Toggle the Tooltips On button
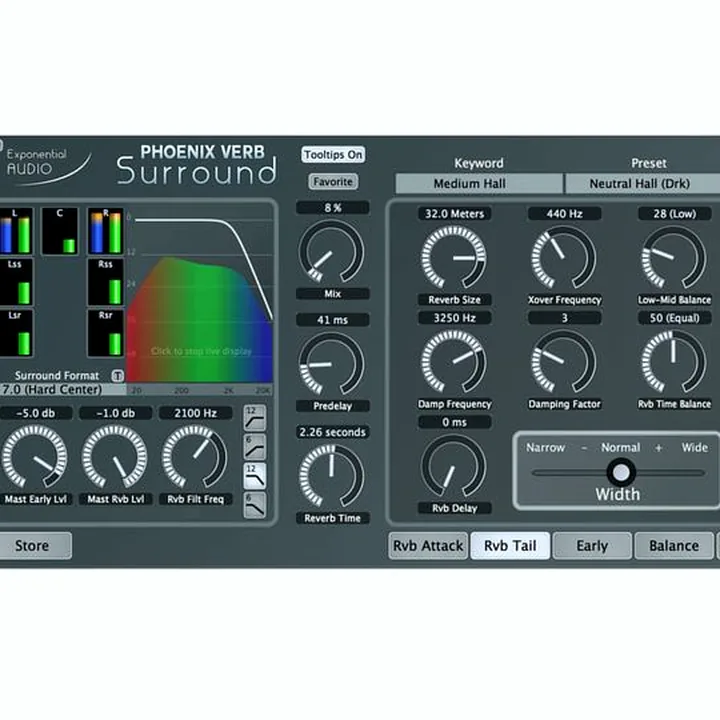Screen dimensions: 720x720 click(x=333, y=155)
